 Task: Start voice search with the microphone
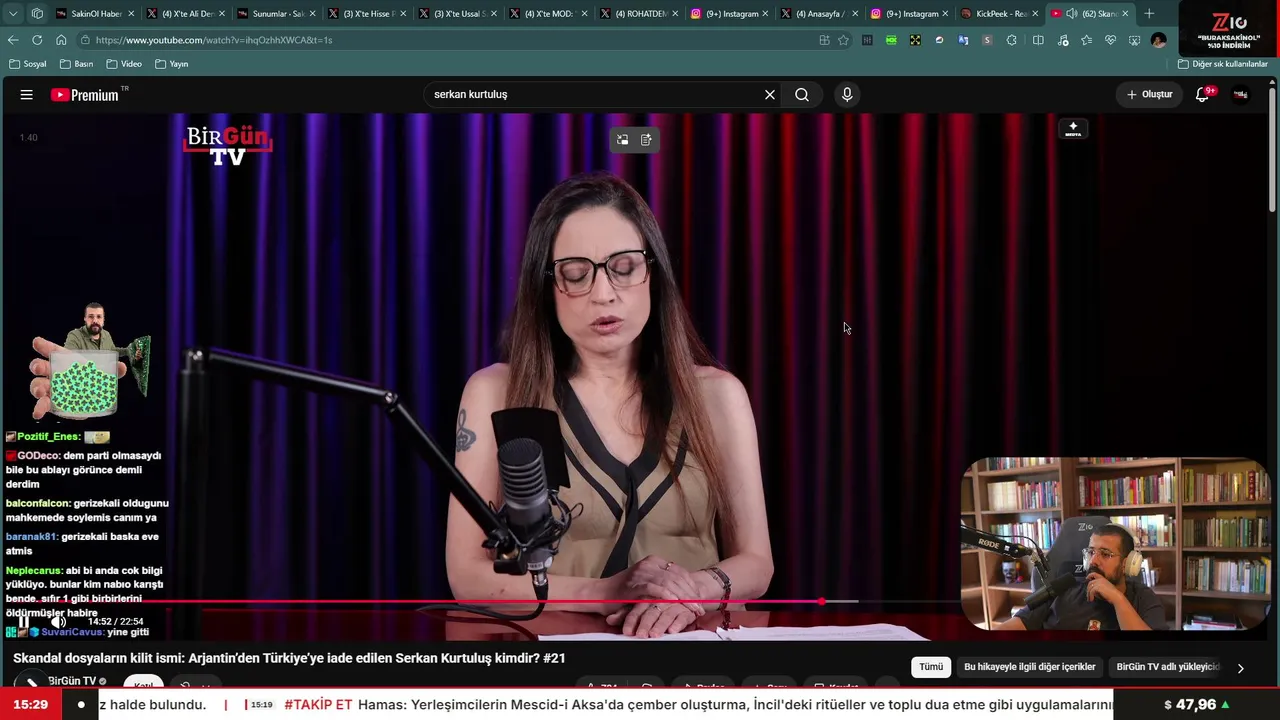click(847, 95)
